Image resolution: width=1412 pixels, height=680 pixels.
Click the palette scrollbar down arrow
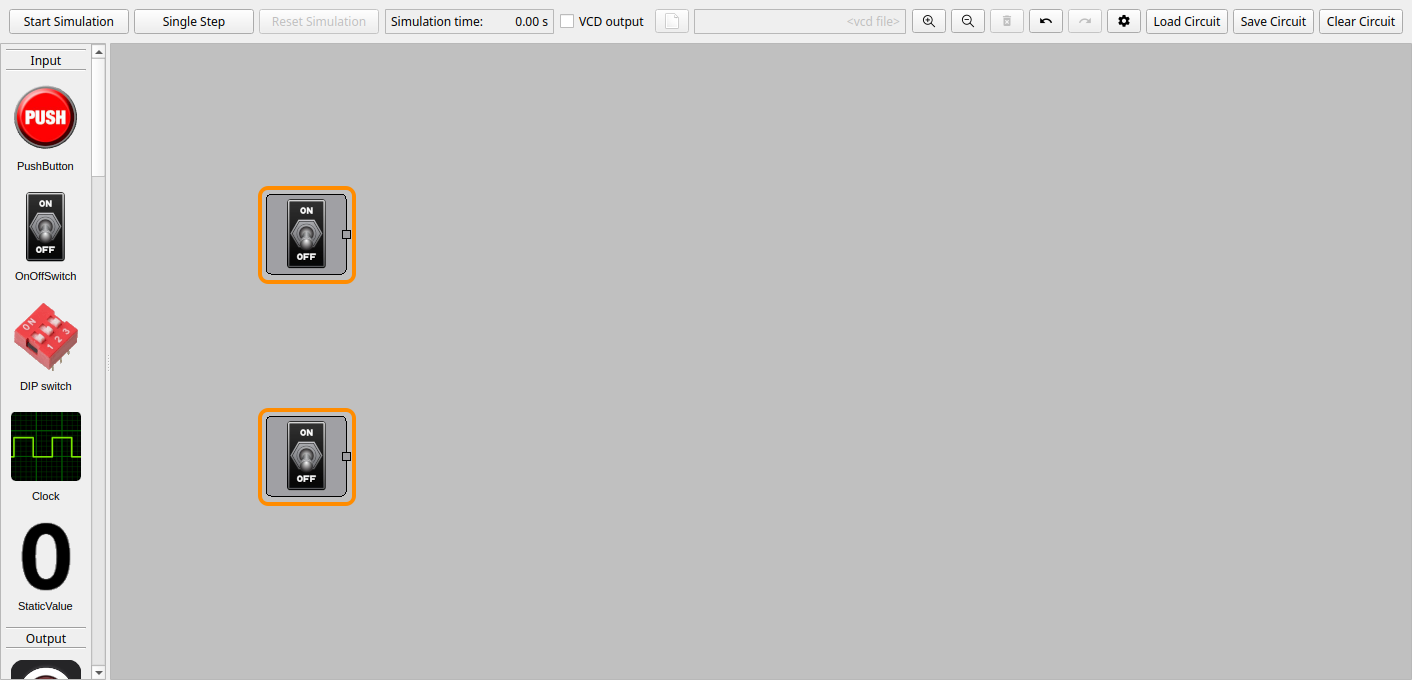tap(98, 672)
